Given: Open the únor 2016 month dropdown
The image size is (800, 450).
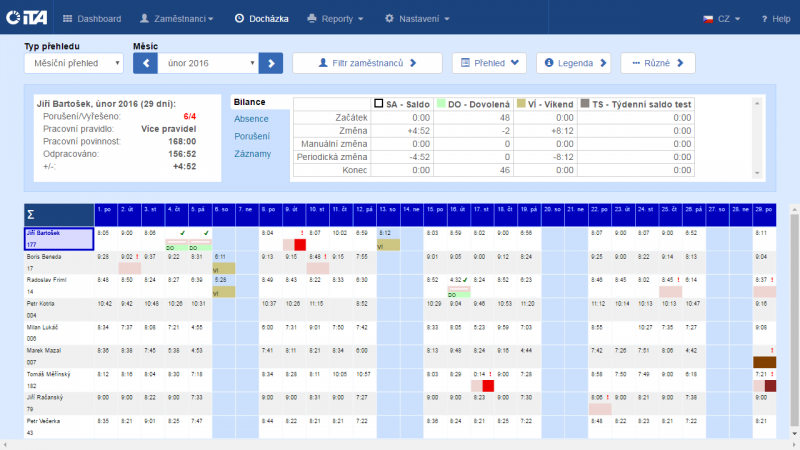Looking at the screenshot, I should (x=208, y=63).
